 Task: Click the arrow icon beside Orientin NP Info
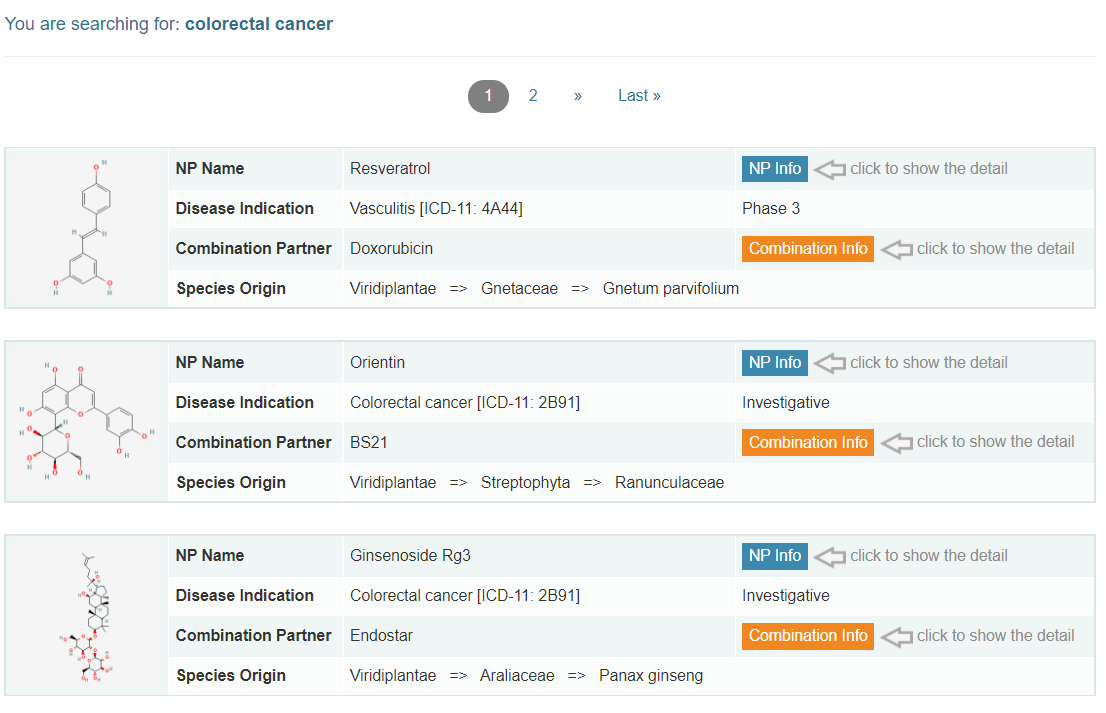(829, 363)
